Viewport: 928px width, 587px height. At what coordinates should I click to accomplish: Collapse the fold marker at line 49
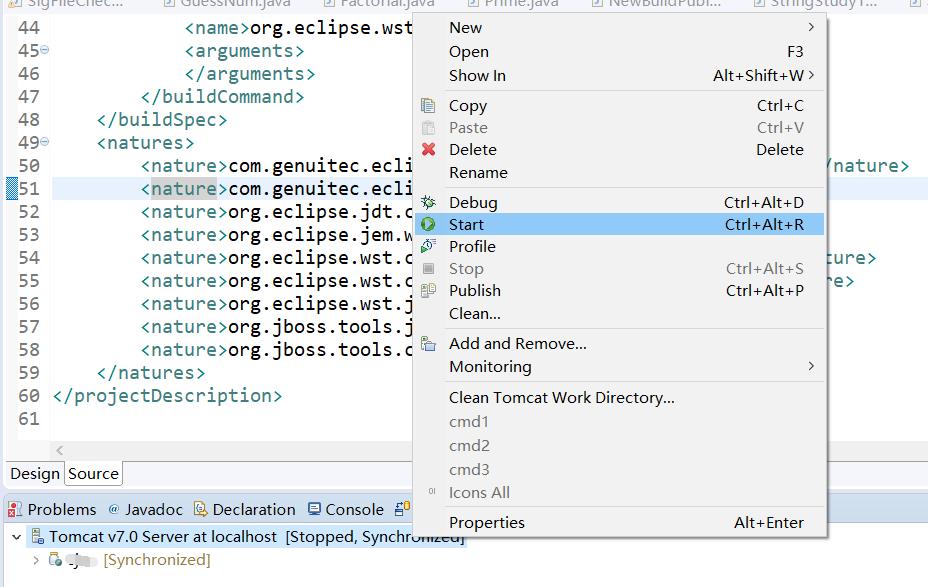tap(44, 142)
